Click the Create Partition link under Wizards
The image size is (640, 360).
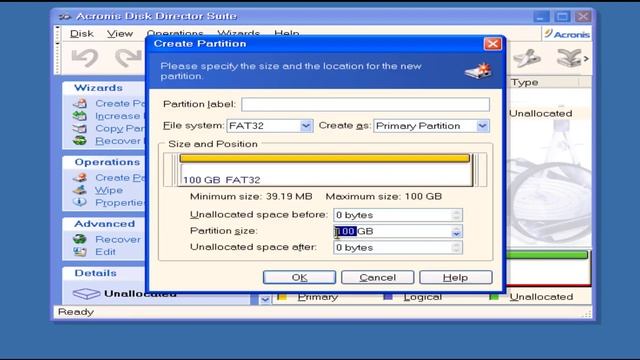click(120, 103)
